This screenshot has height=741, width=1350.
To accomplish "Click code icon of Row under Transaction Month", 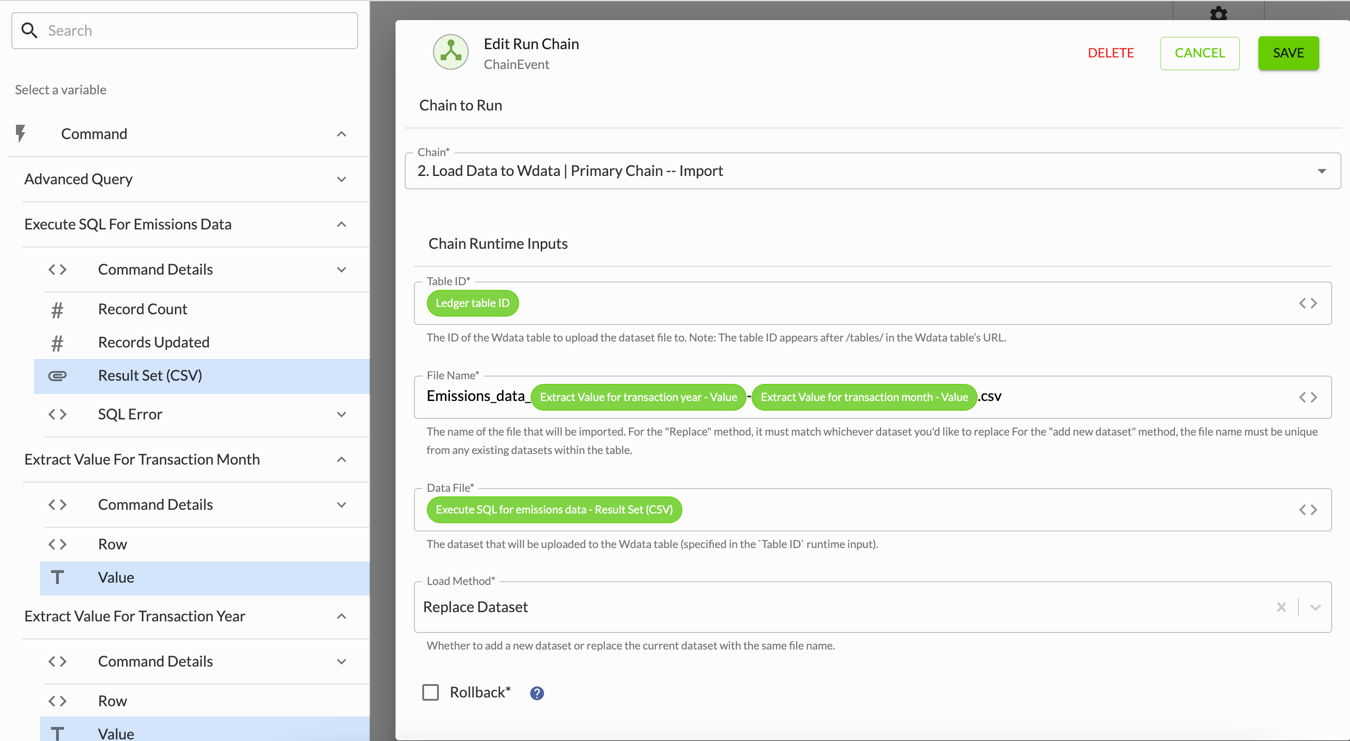I will click(x=57, y=545).
